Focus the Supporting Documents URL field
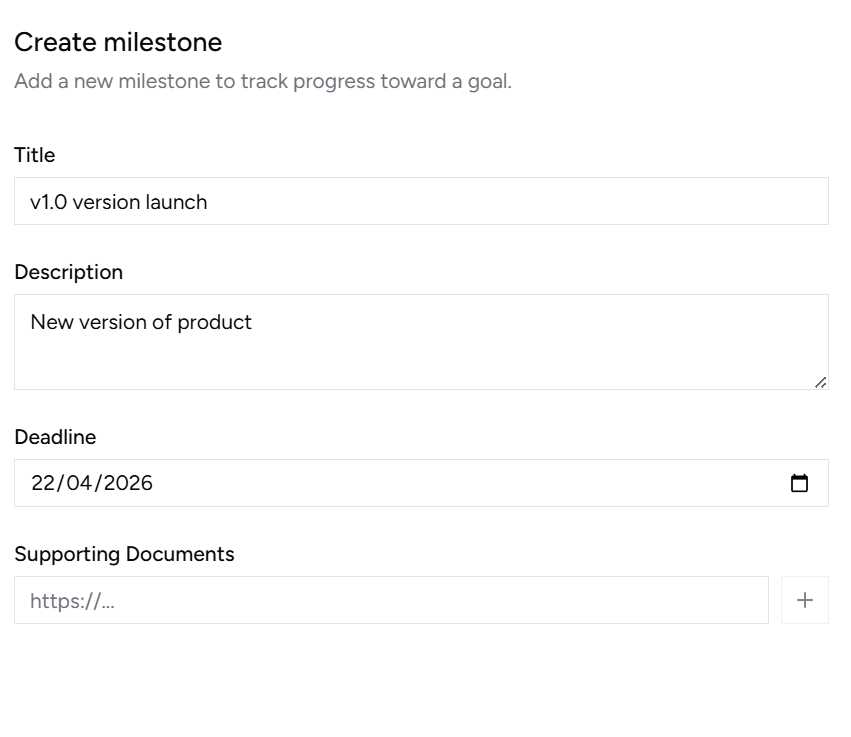The width and height of the screenshot is (851, 737). point(390,600)
